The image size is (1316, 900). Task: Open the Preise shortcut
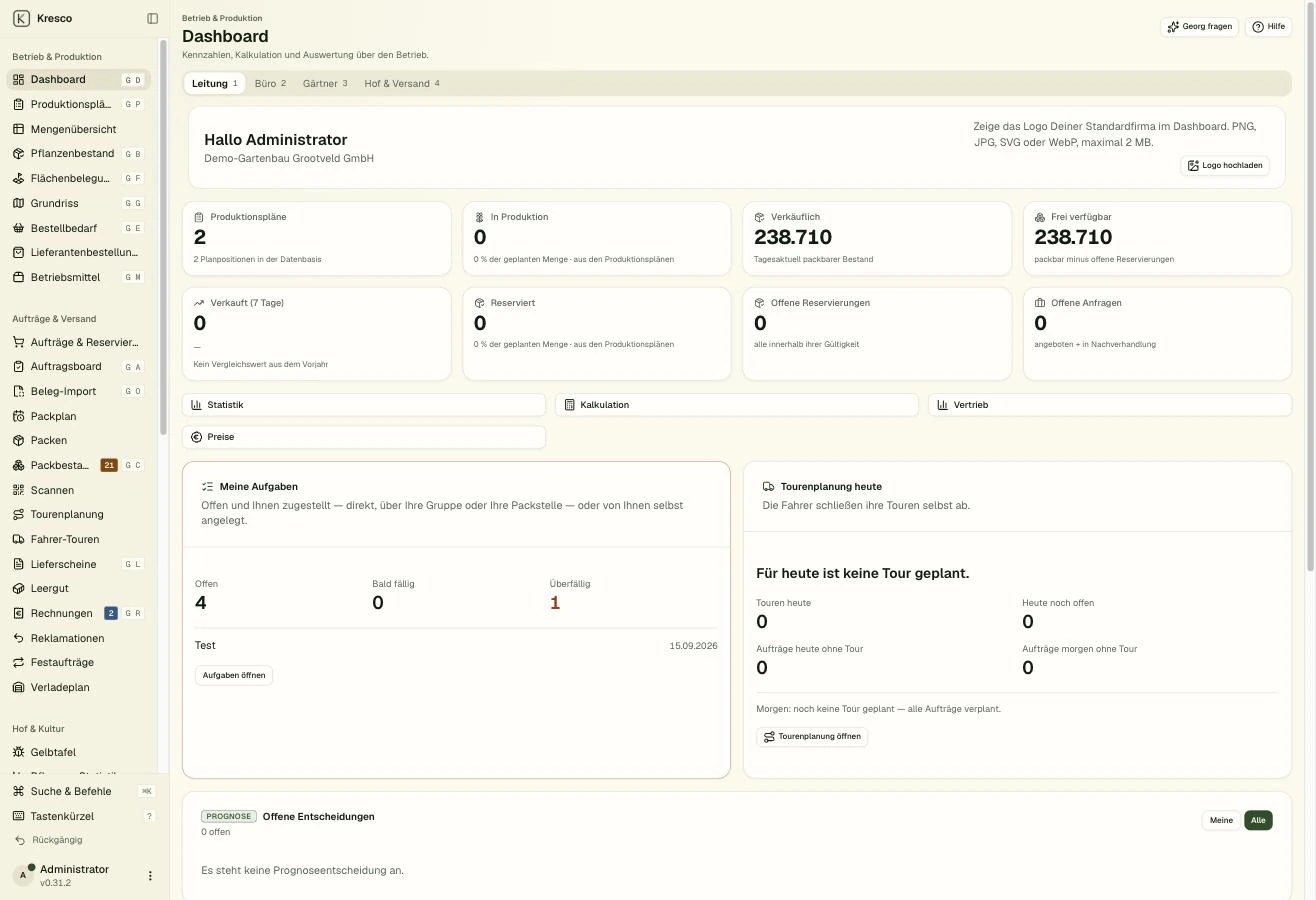(x=364, y=437)
